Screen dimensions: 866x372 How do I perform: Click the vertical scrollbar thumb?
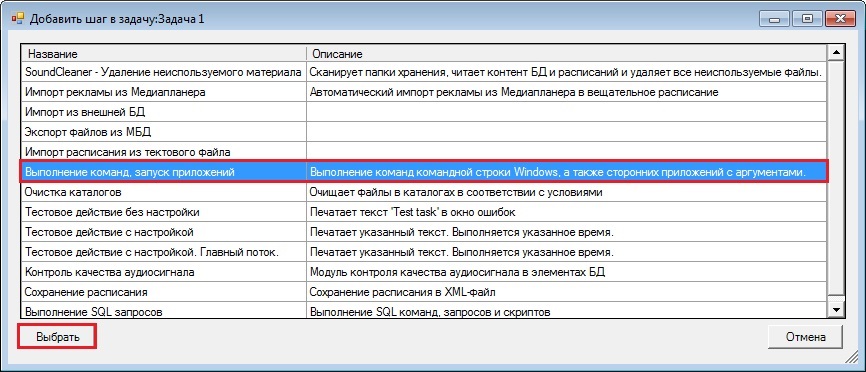(836, 178)
